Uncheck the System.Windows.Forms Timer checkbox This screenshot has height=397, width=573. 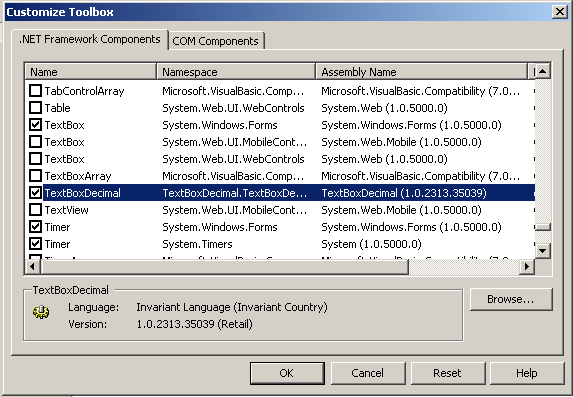click(35, 227)
